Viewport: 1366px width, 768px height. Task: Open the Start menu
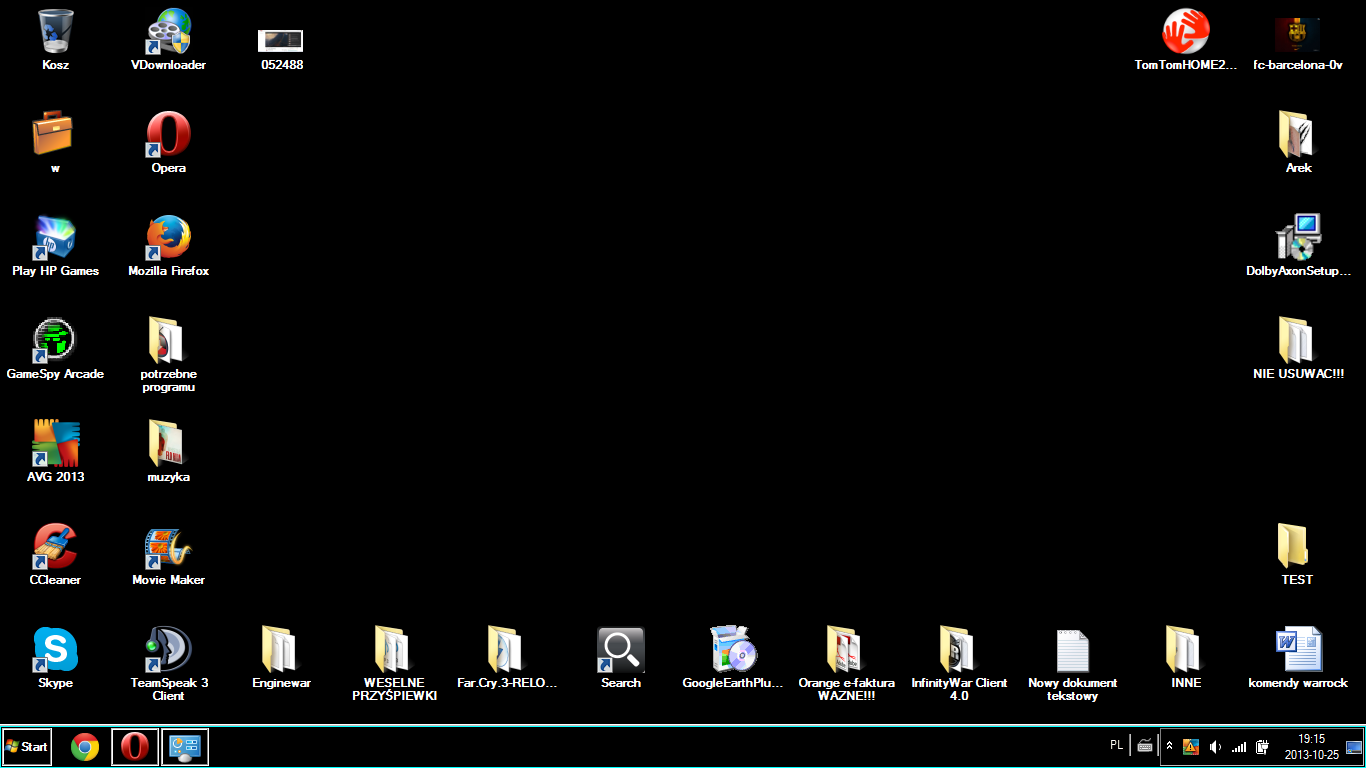pos(27,747)
